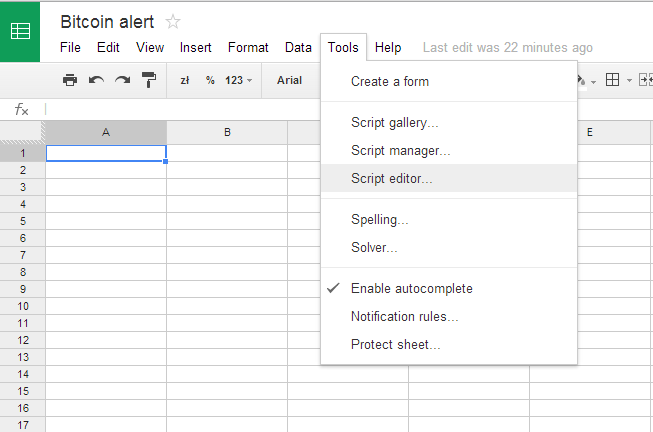Open the Format menu
Viewport: 653px width, 432px height.
(248, 47)
